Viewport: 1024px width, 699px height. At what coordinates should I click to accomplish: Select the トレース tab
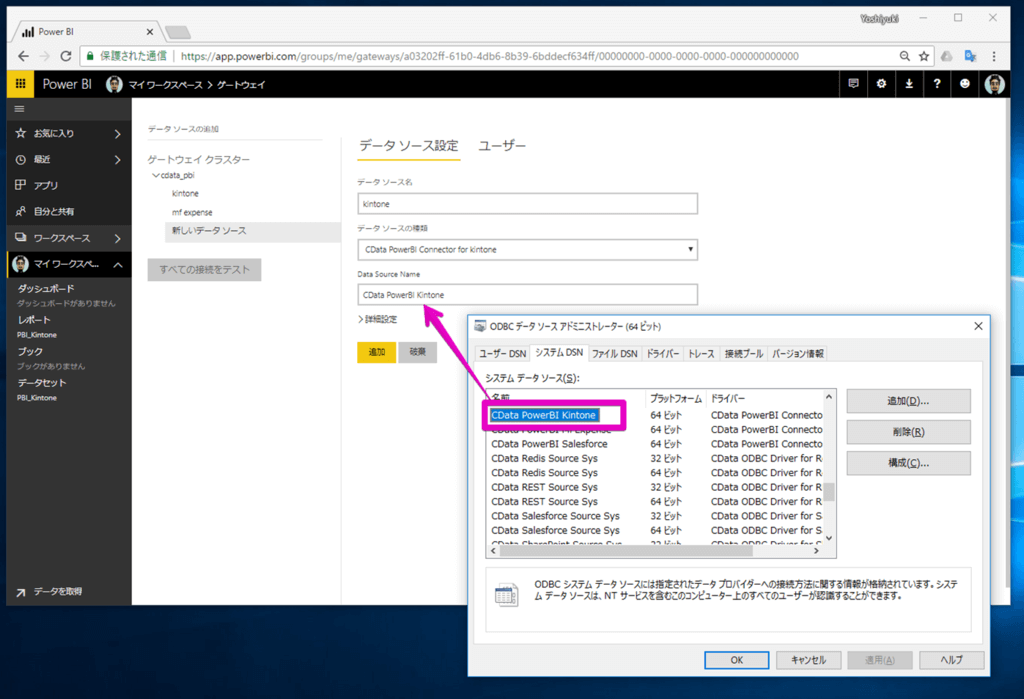coord(701,353)
